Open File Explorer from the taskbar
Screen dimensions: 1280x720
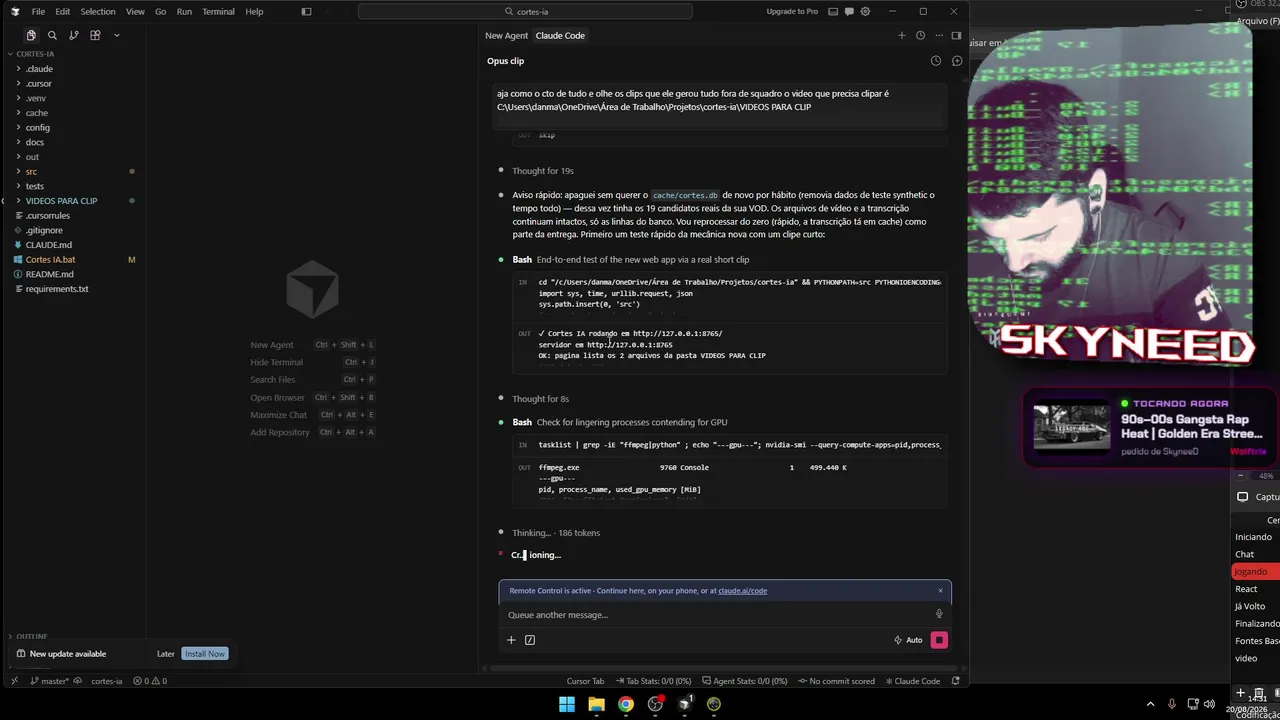coord(596,704)
